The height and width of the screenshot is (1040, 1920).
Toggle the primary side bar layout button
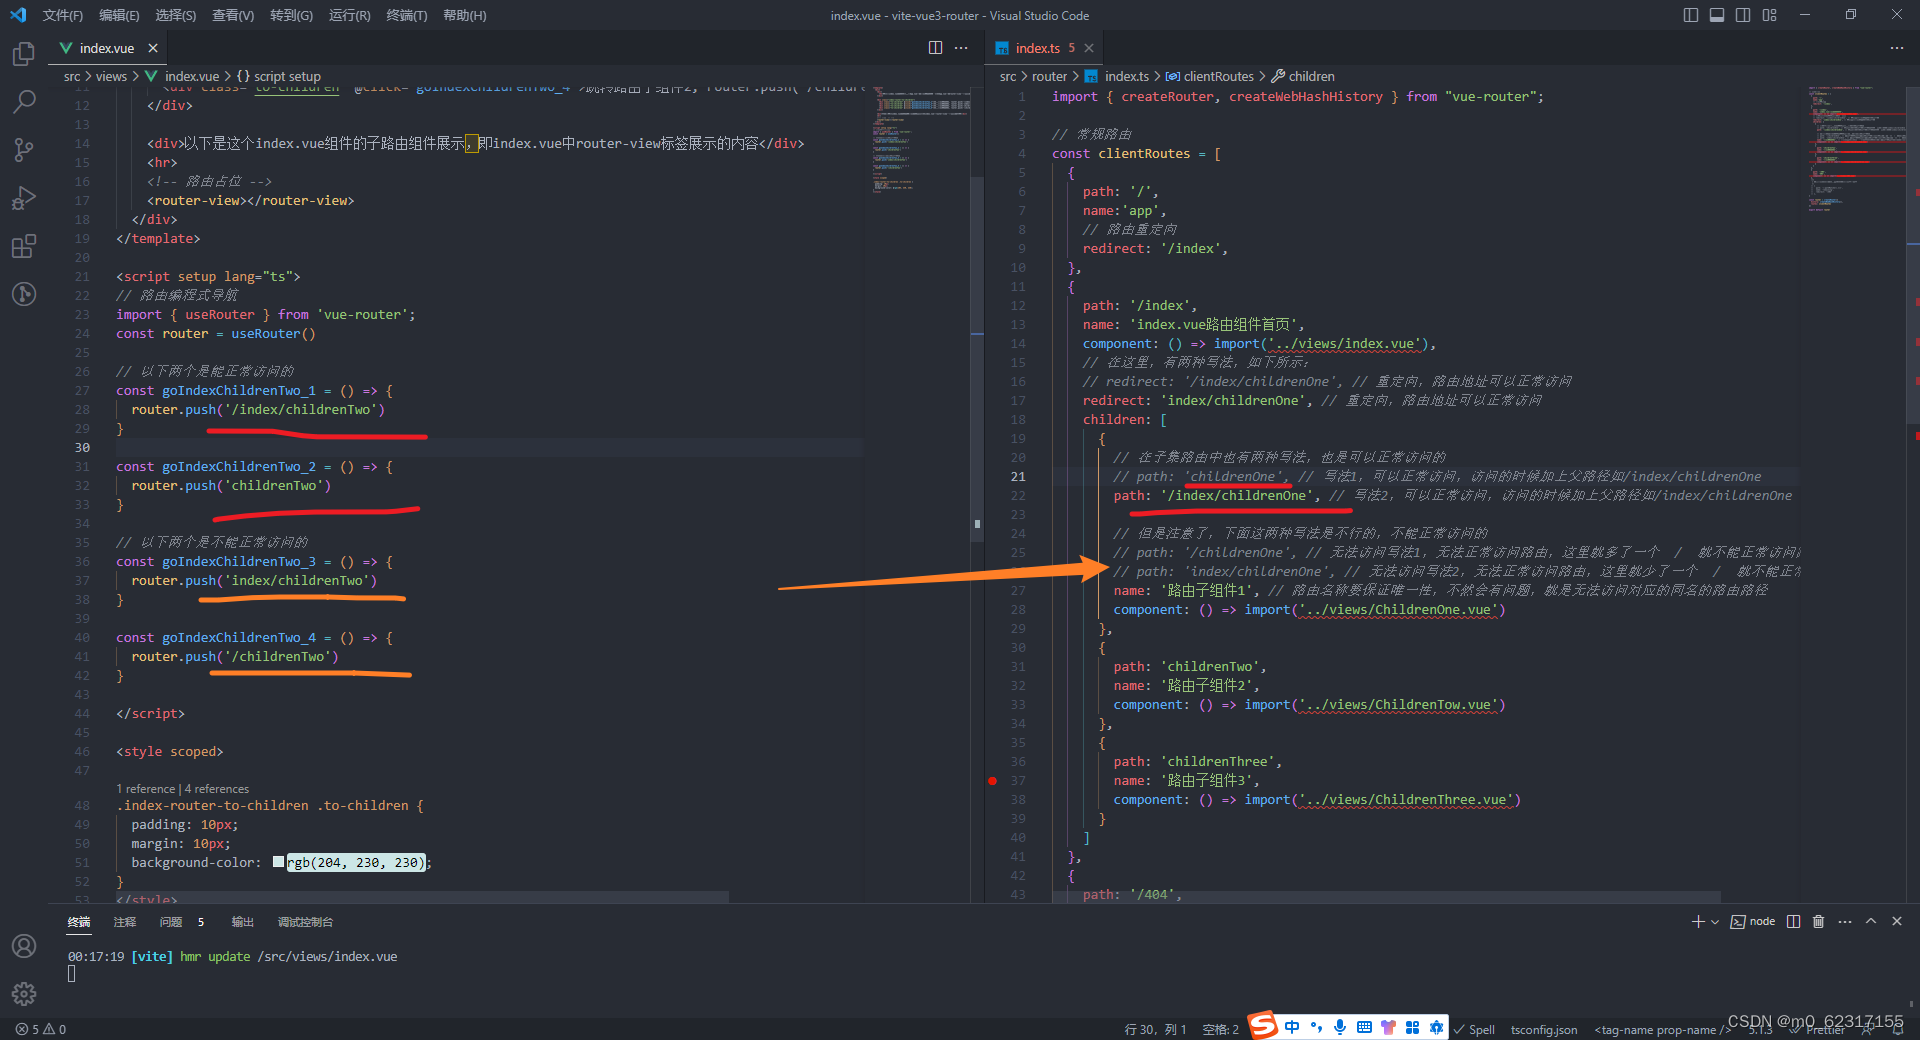1691,15
